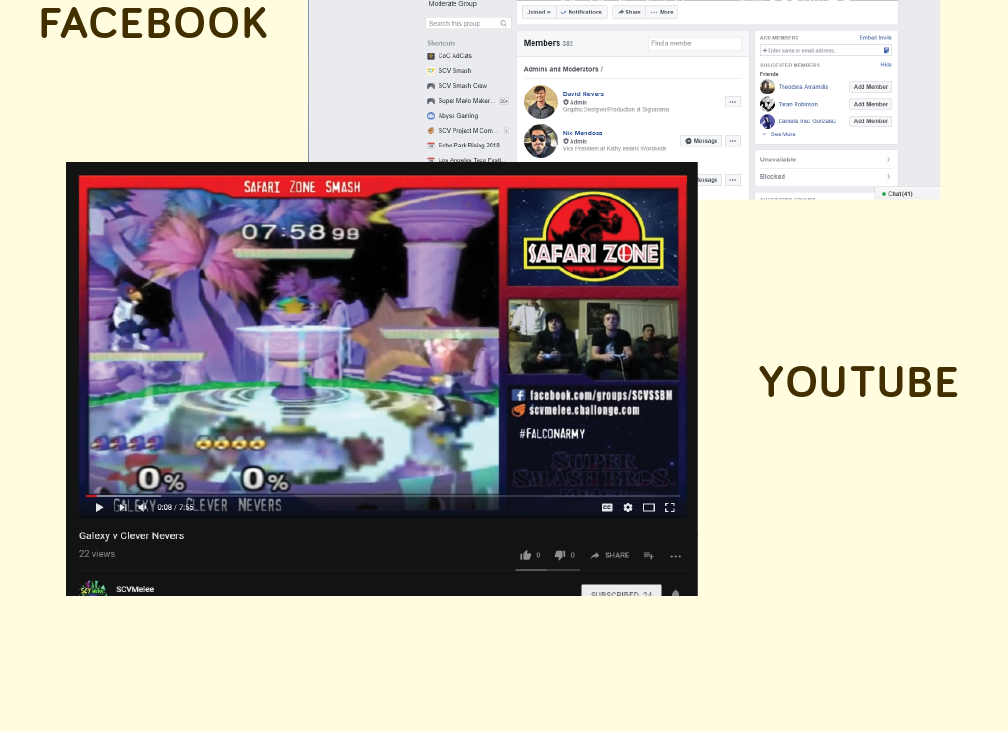Open the SCVMelee channel name link
1008x732 pixels.
135,589
